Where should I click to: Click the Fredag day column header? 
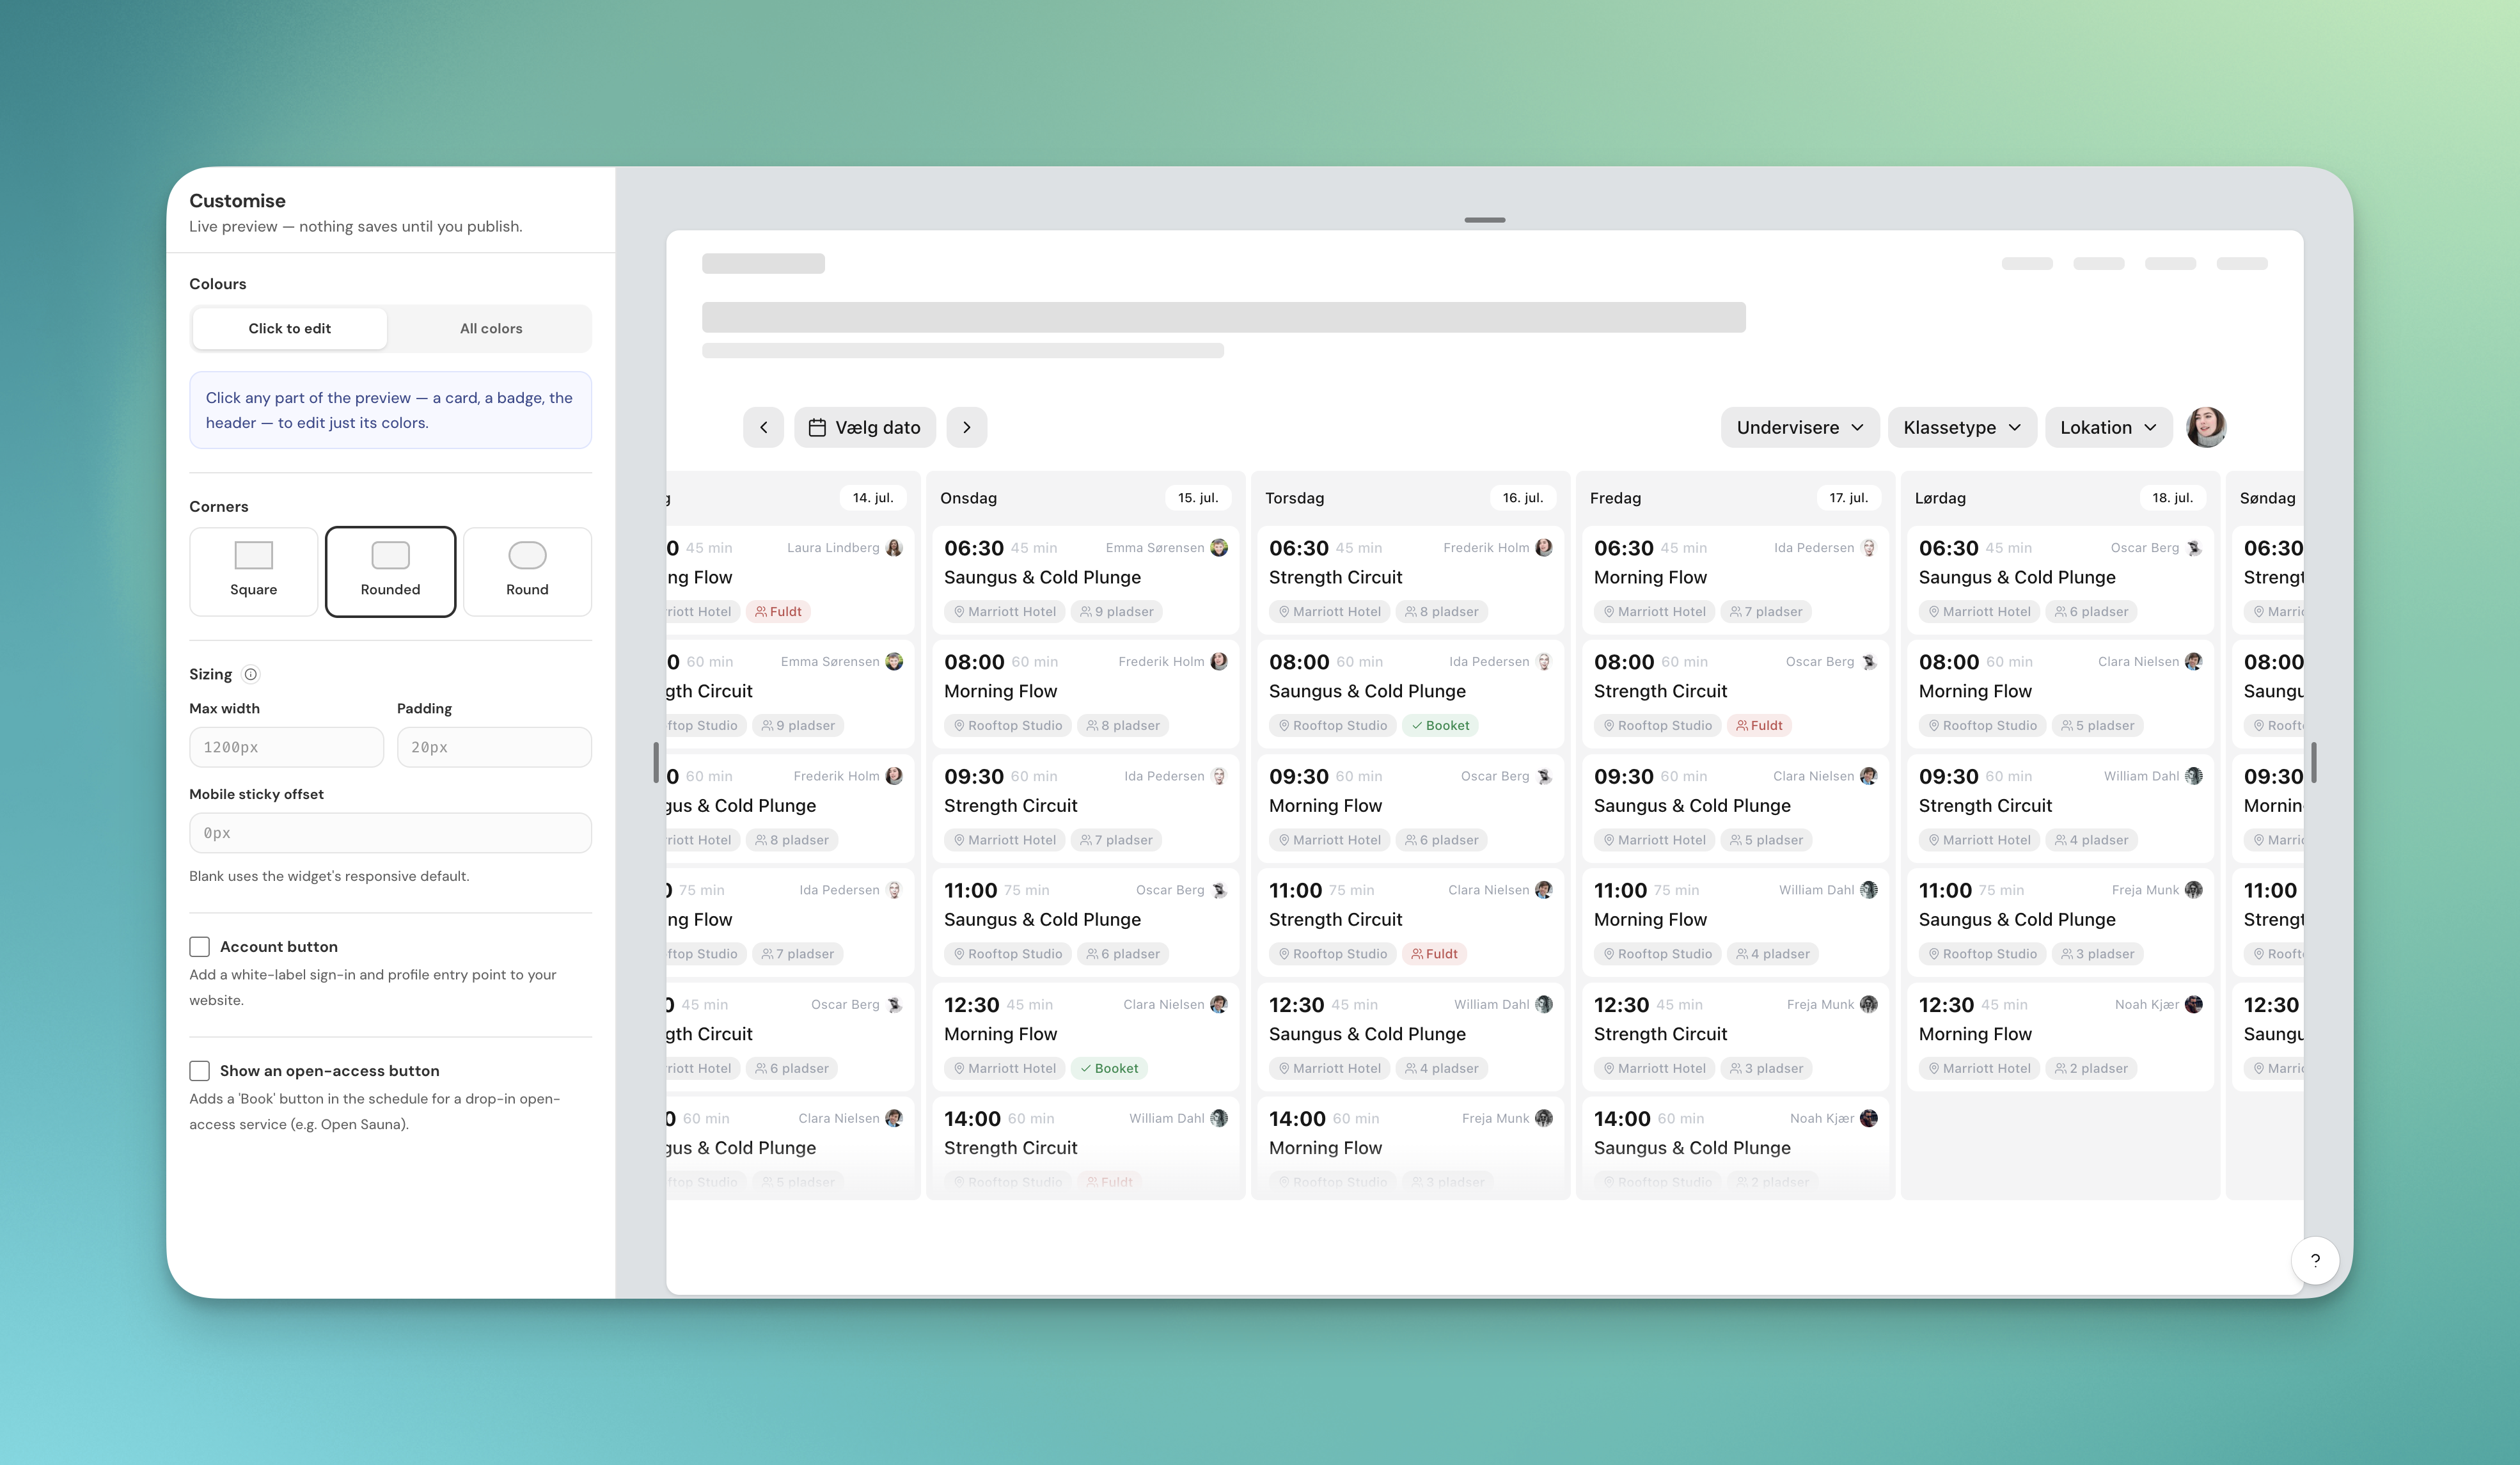click(x=1735, y=497)
